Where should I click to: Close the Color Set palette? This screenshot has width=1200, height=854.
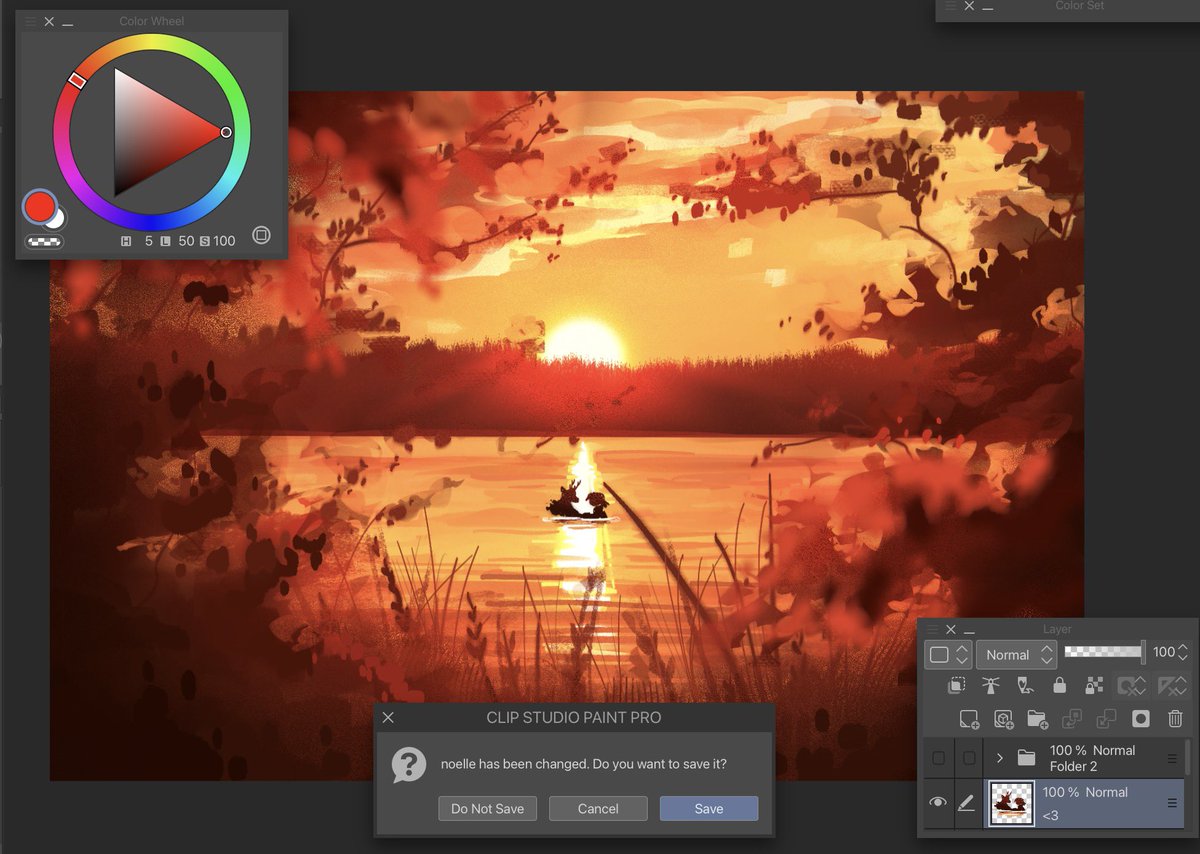click(969, 6)
